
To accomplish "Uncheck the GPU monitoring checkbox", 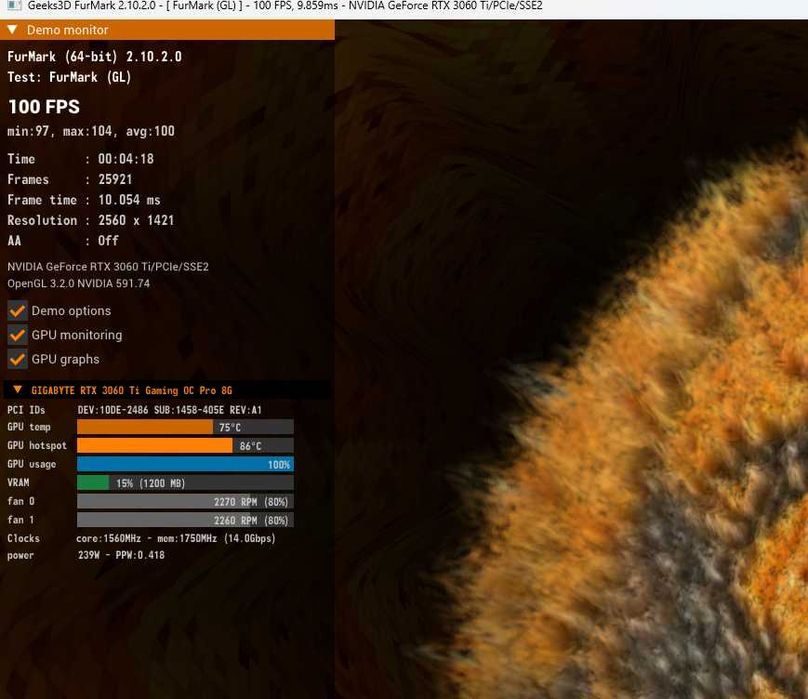I will [17, 335].
